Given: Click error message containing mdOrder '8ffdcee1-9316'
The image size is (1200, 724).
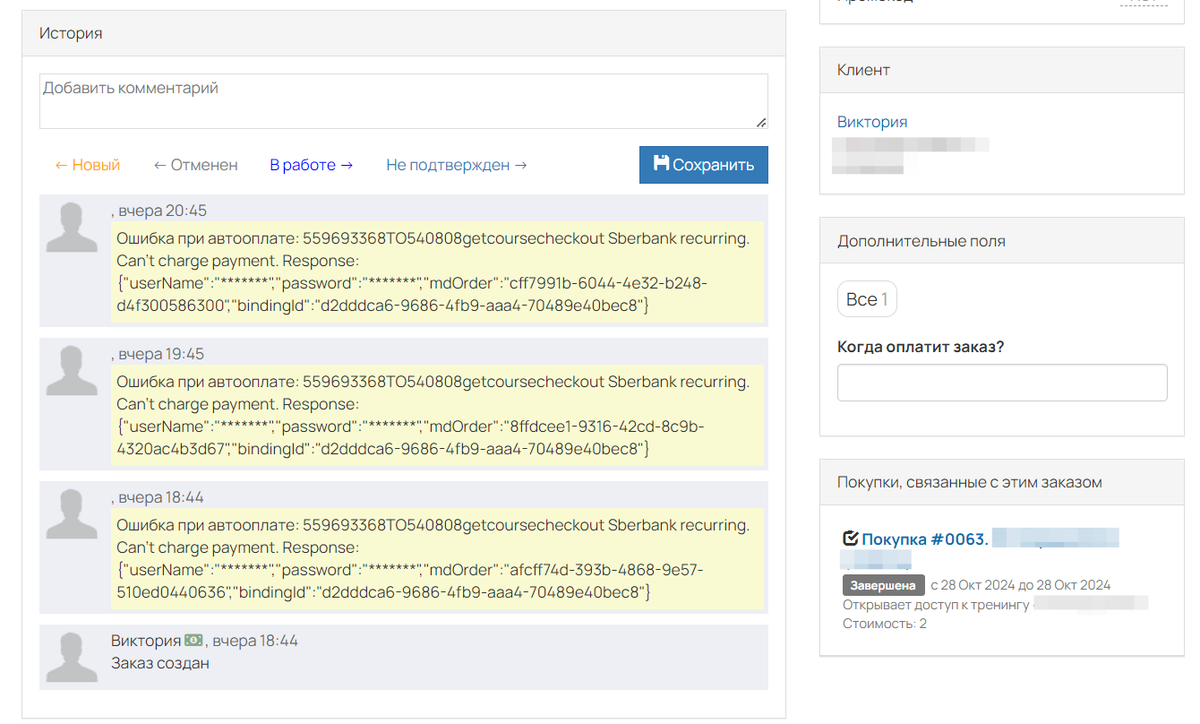Looking at the screenshot, I should point(438,415).
